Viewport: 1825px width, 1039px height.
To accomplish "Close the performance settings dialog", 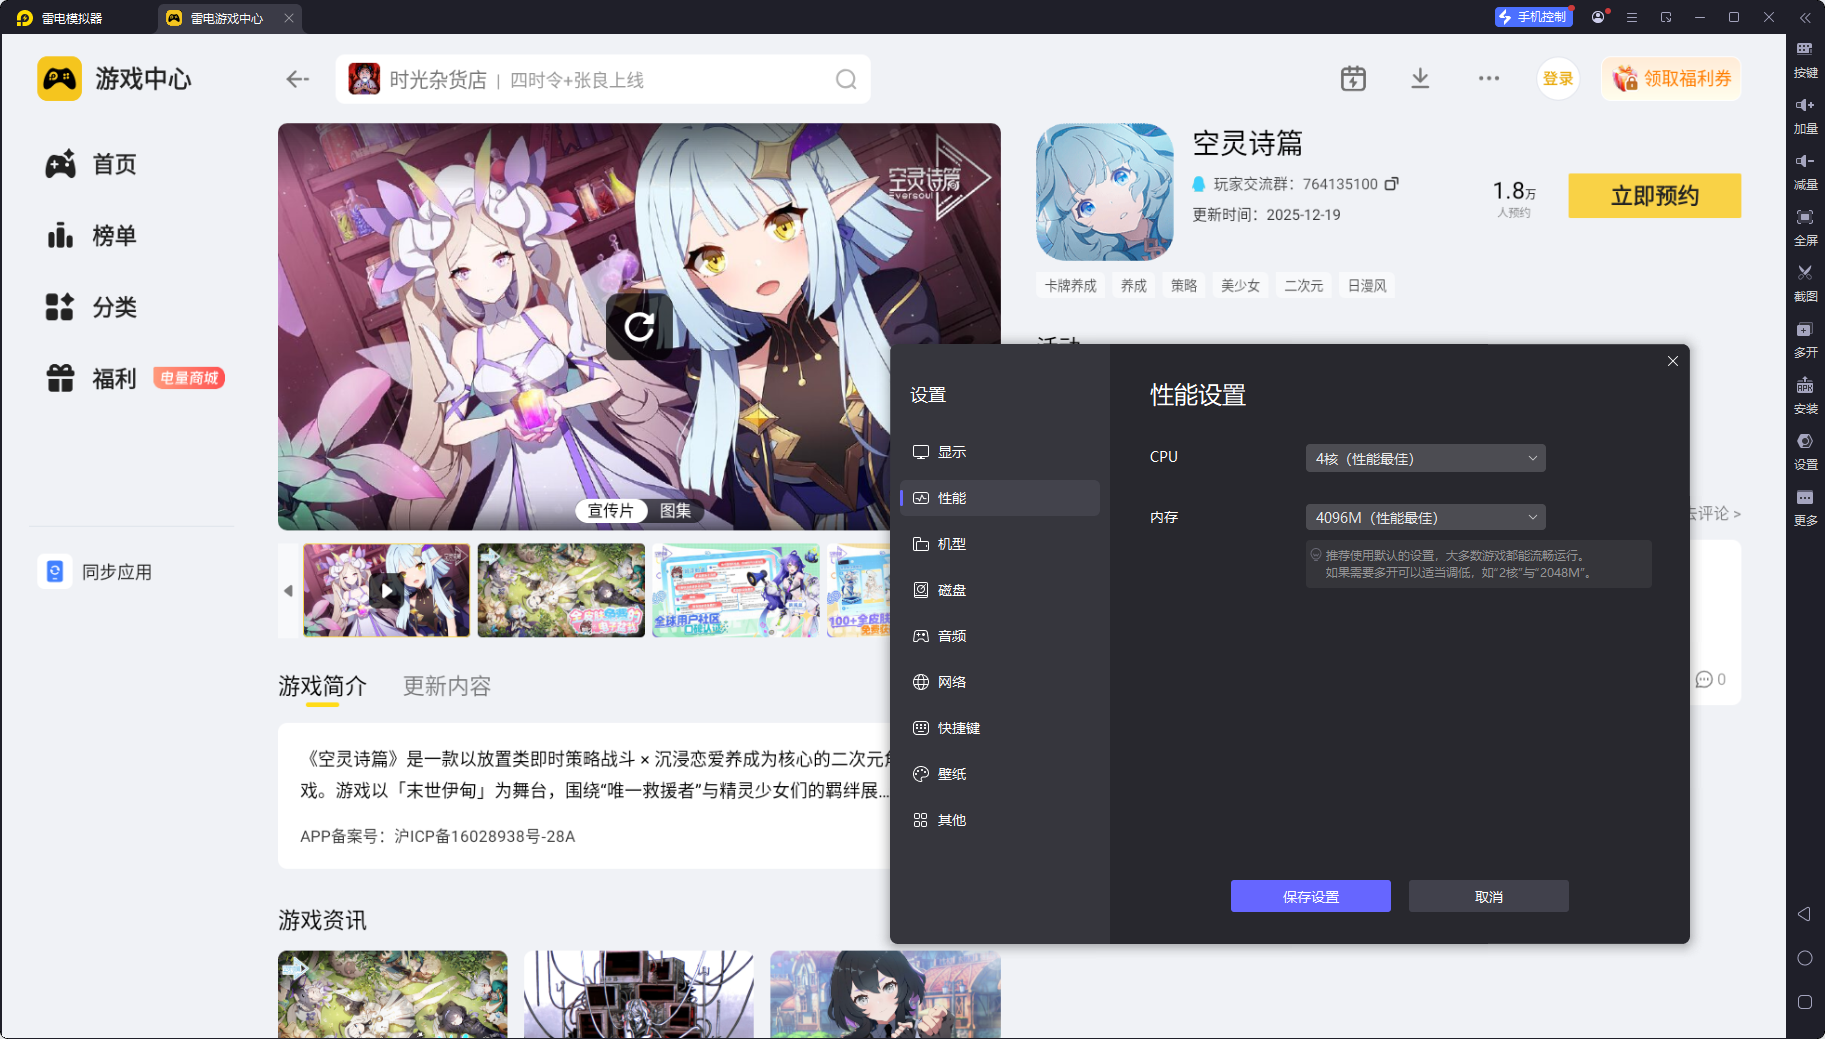I will click(x=1673, y=361).
